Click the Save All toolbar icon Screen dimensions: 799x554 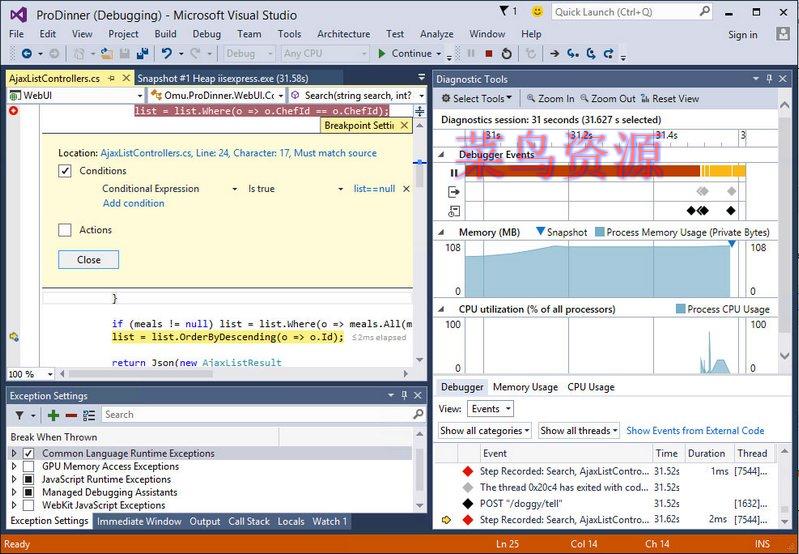142,54
